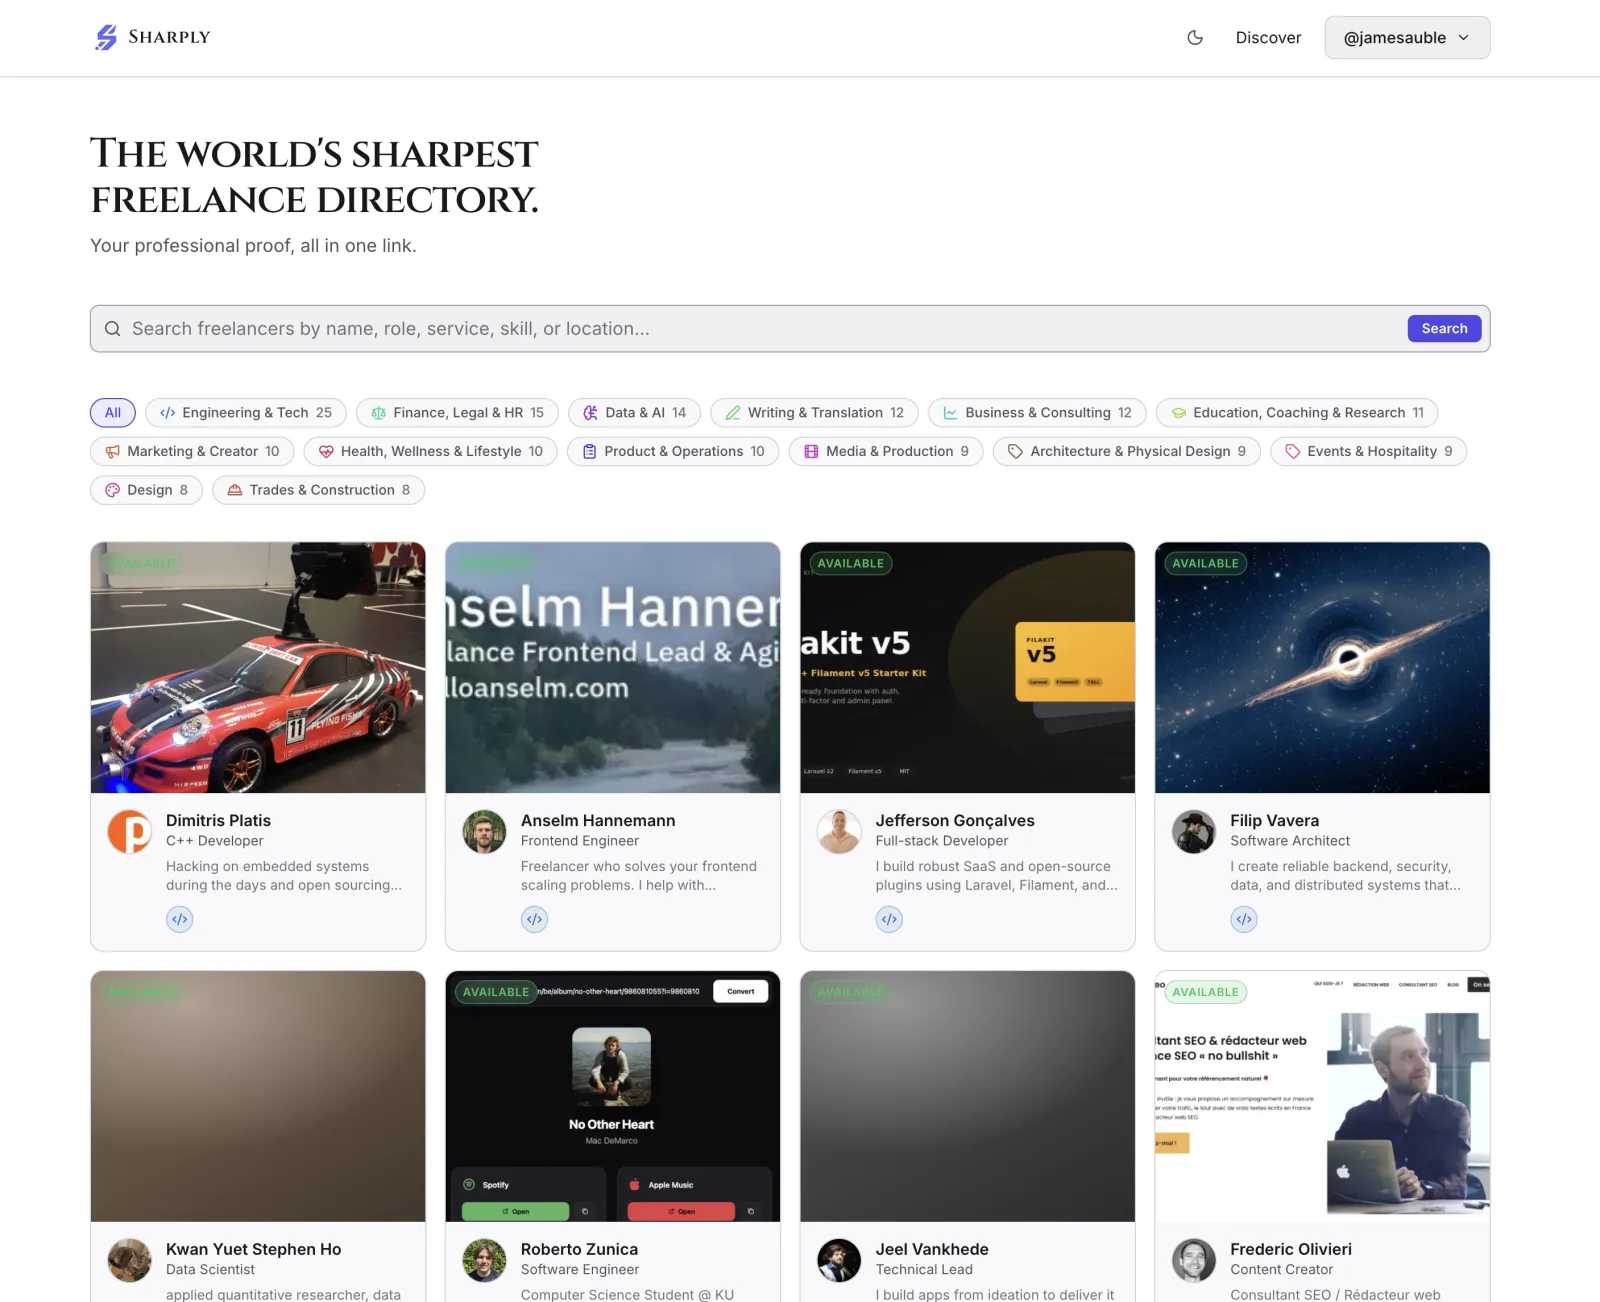Open Kwan Yuet Stephen Ho cover image
The height and width of the screenshot is (1302, 1600).
[258, 1096]
